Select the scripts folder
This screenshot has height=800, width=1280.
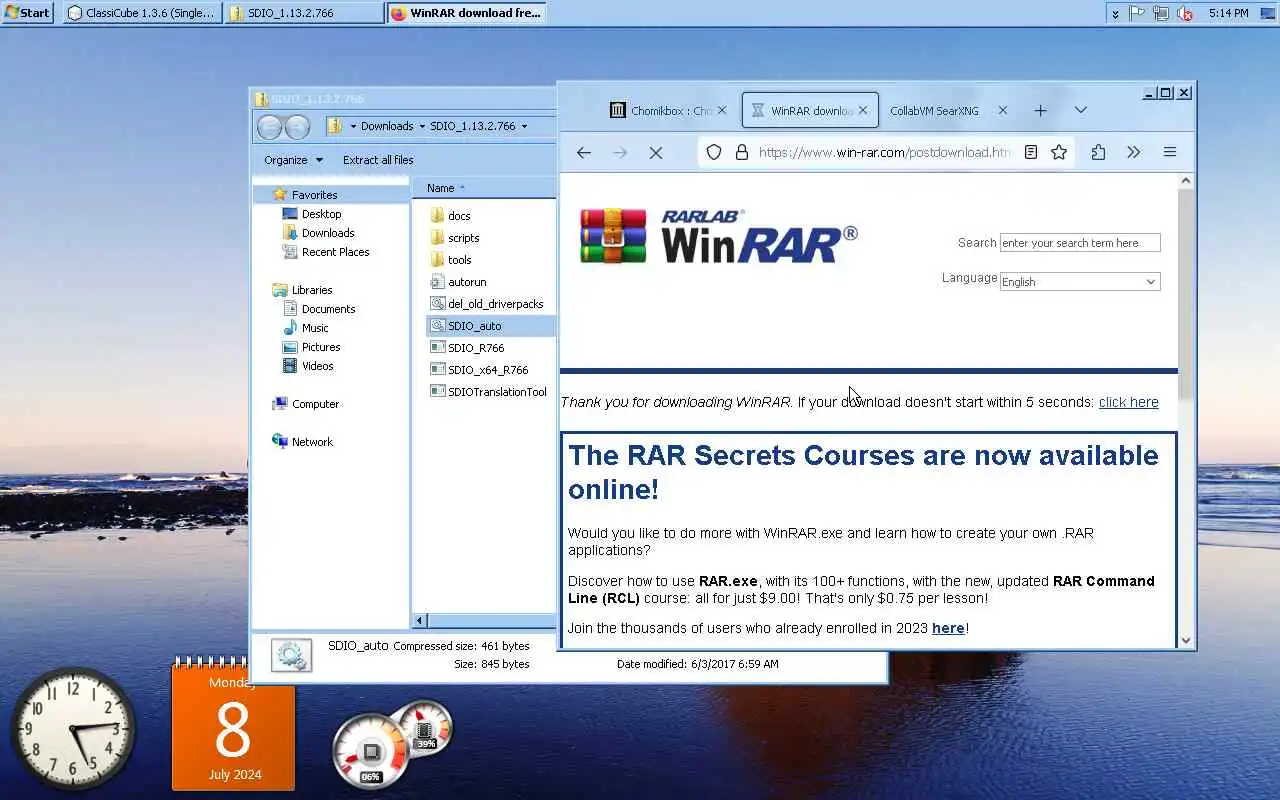click(463, 238)
